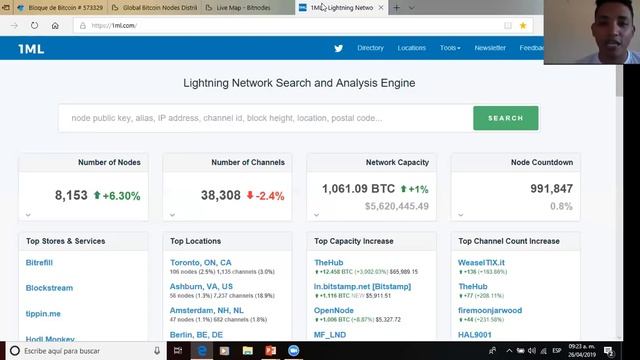640x360 pixels.
Task: Open the 1ML Twitter icon link
Action: point(338,48)
